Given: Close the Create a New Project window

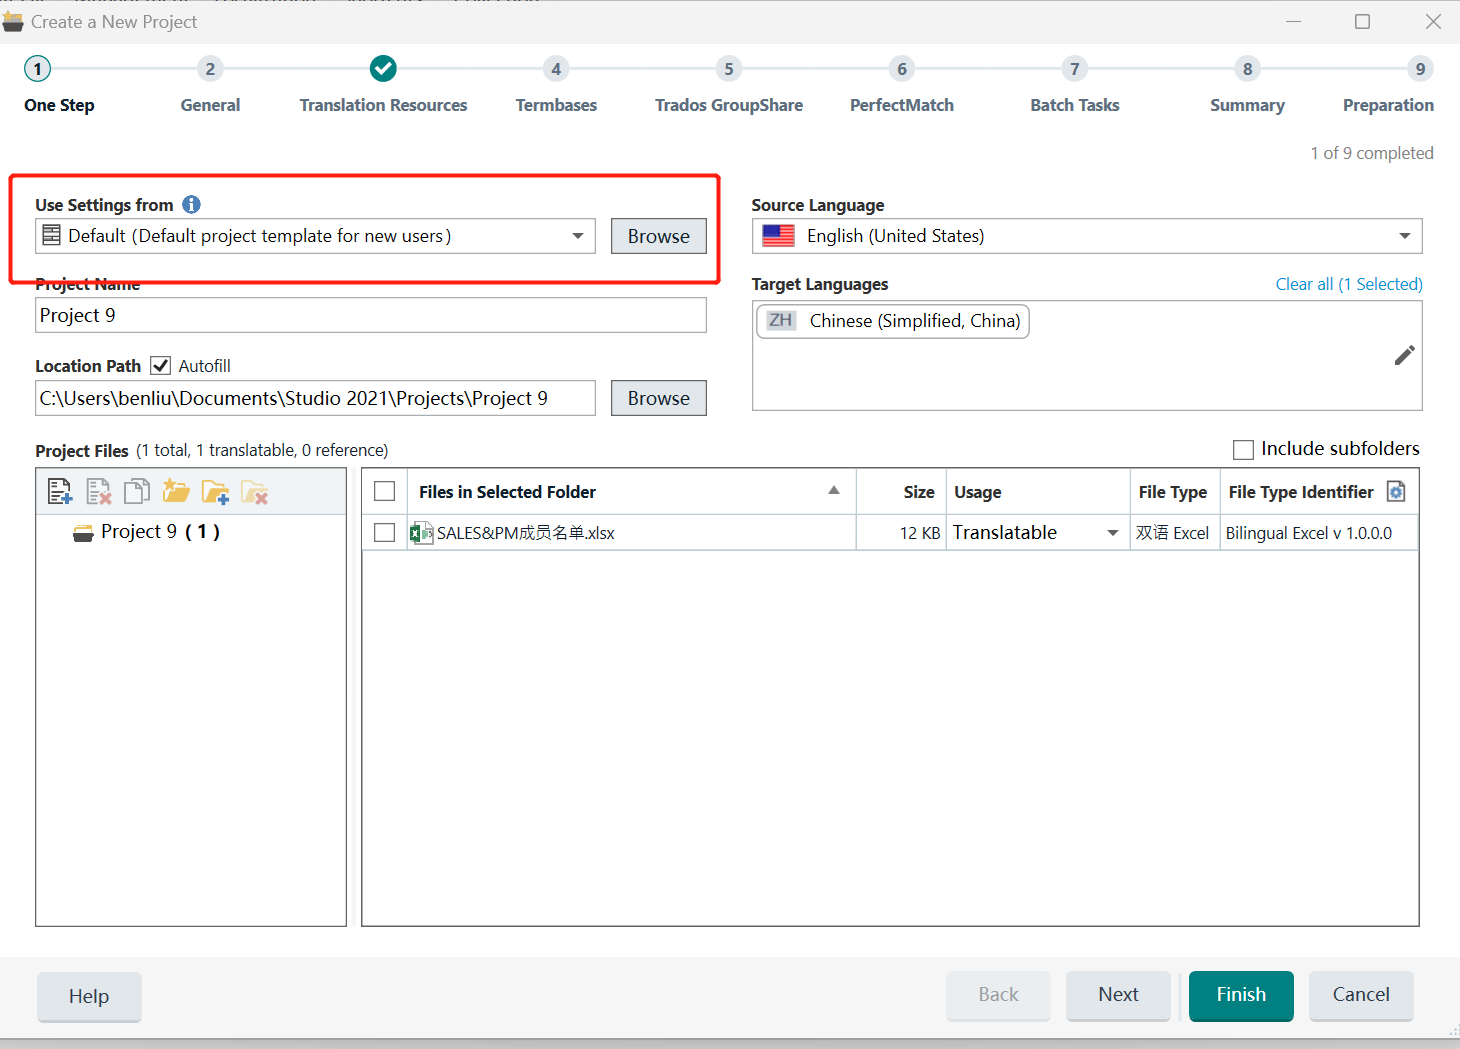Looking at the screenshot, I should (x=1433, y=21).
